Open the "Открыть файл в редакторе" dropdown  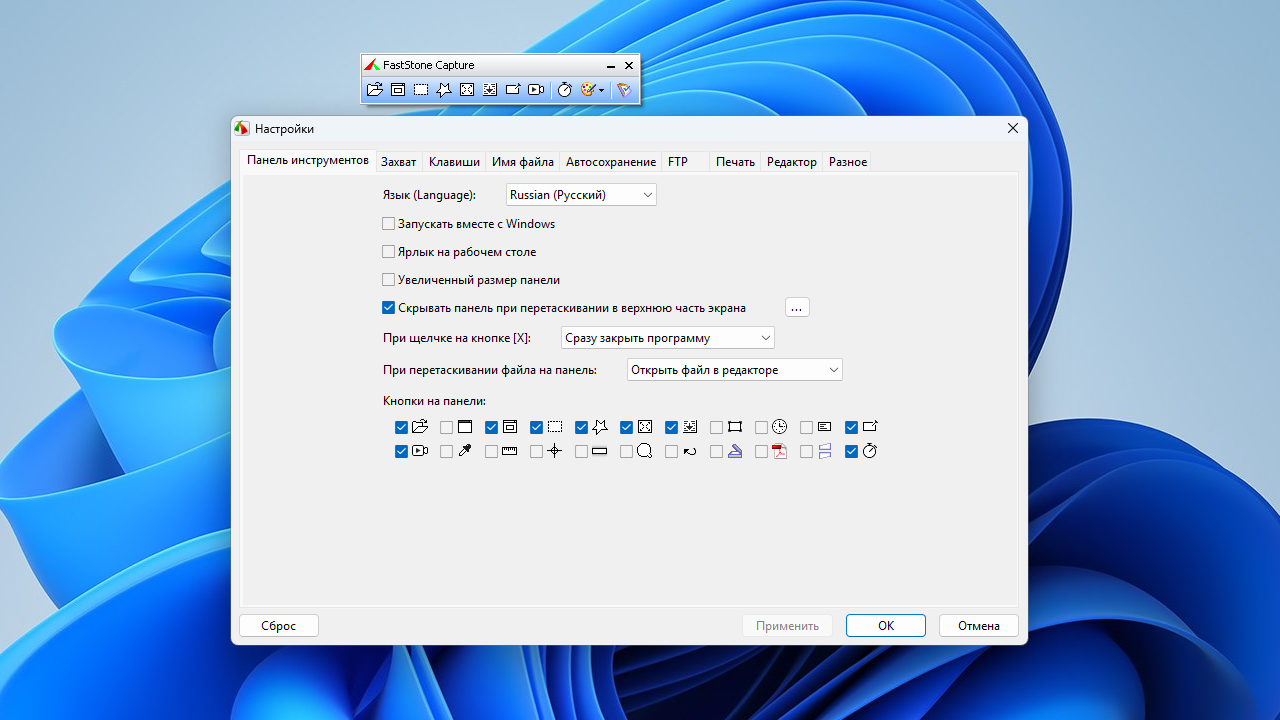coord(734,370)
